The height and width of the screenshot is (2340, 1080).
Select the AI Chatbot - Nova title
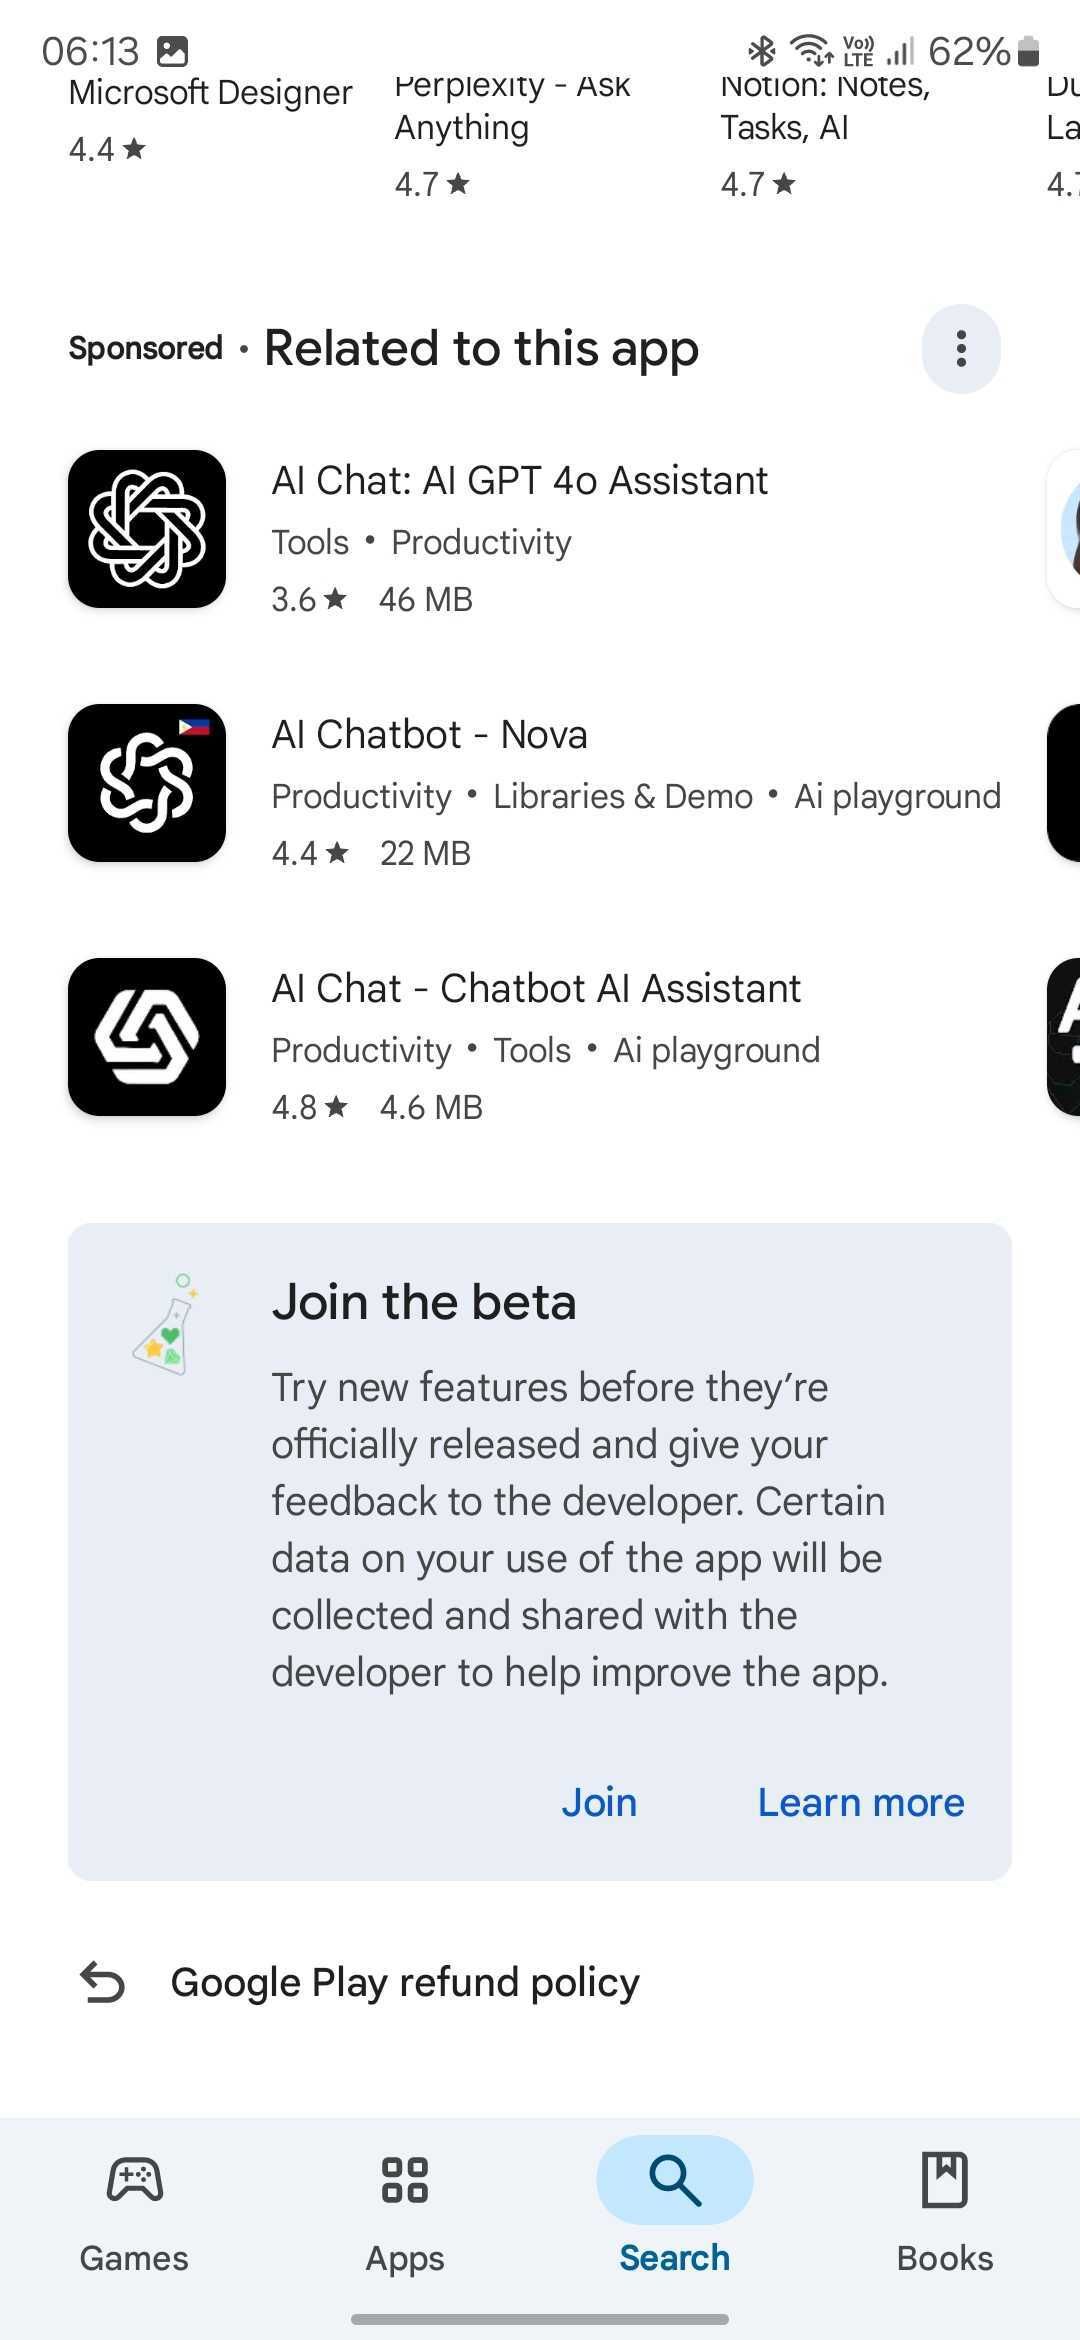pos(429,734)
